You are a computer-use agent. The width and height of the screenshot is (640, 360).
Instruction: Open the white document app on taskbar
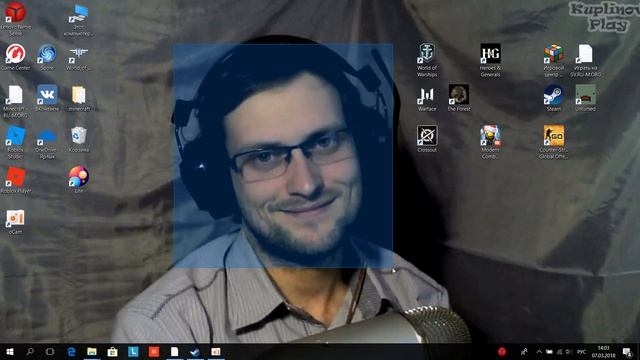tap(174, 351)
